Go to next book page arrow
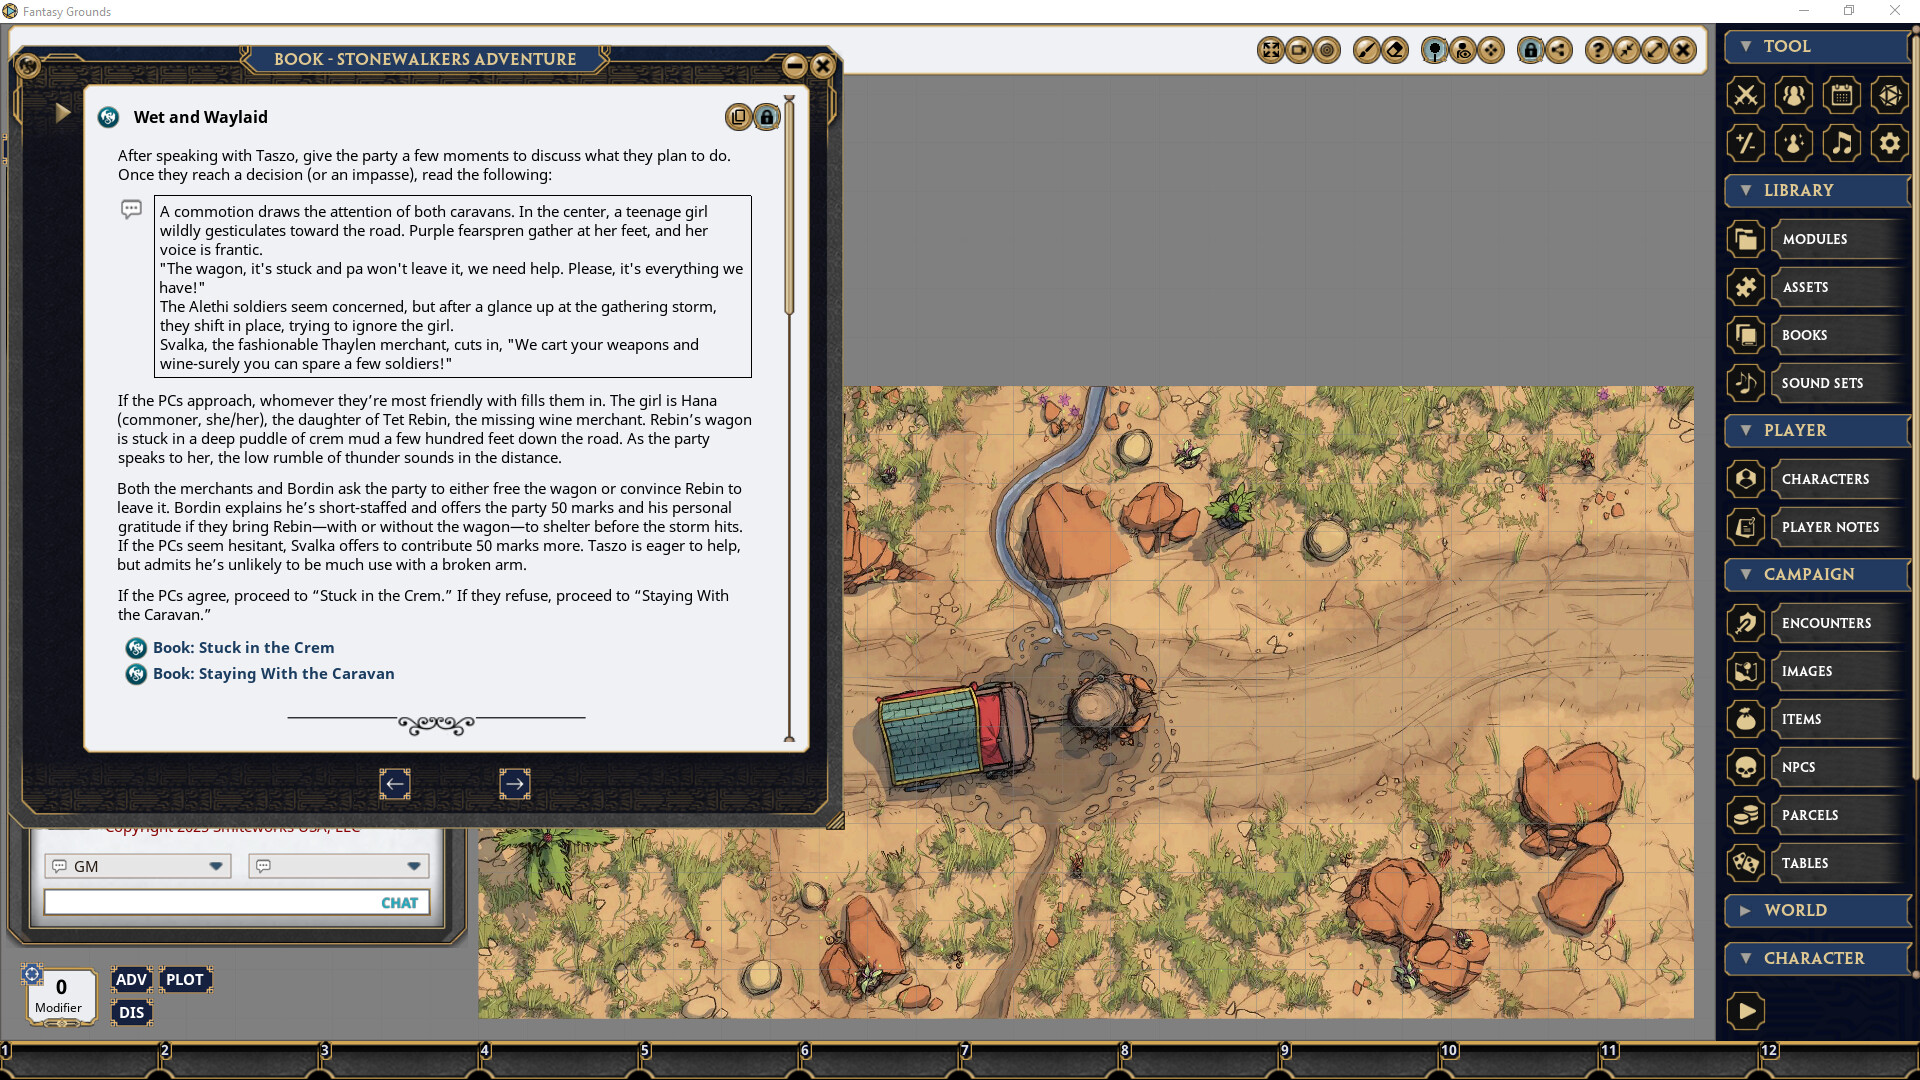1920x1080 pixels. coord(514,784)
